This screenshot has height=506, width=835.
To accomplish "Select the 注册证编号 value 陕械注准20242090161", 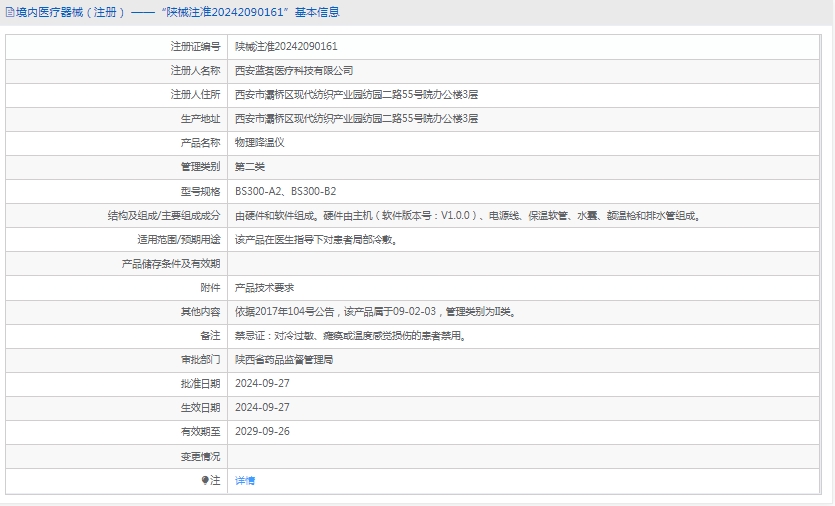I will (x=286, y=47).
